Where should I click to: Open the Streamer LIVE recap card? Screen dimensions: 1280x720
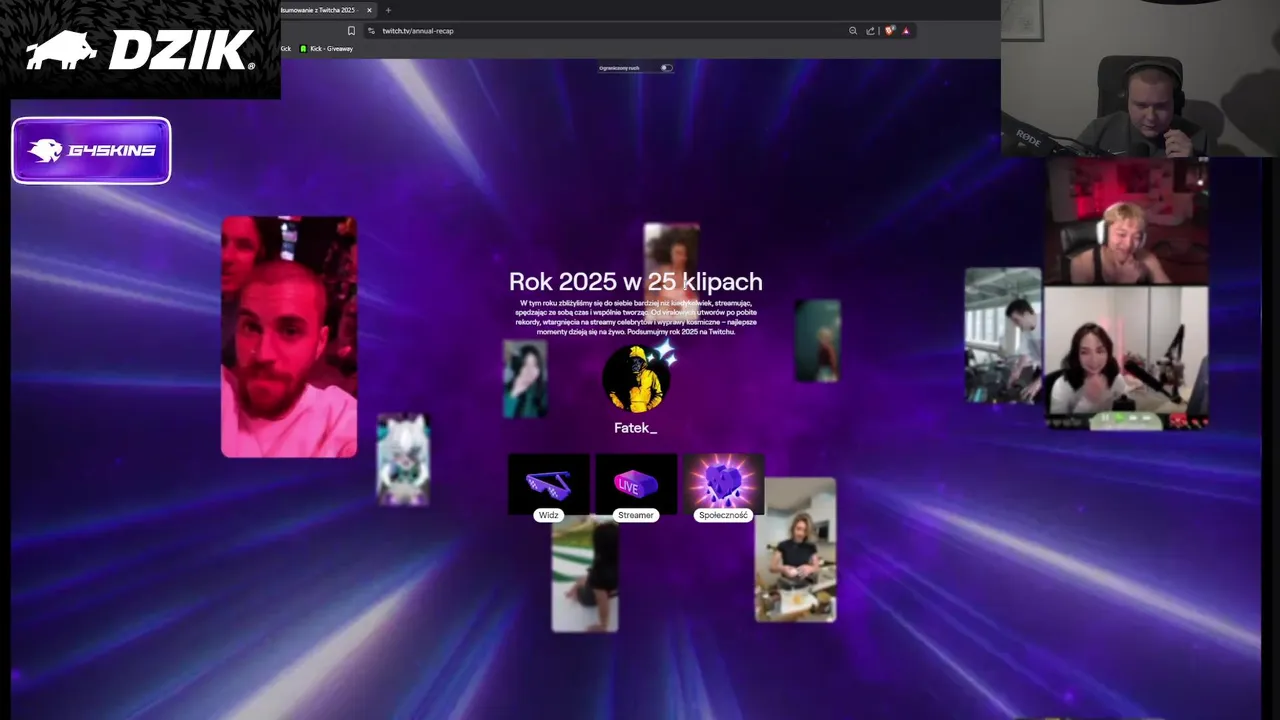[636, 487]
